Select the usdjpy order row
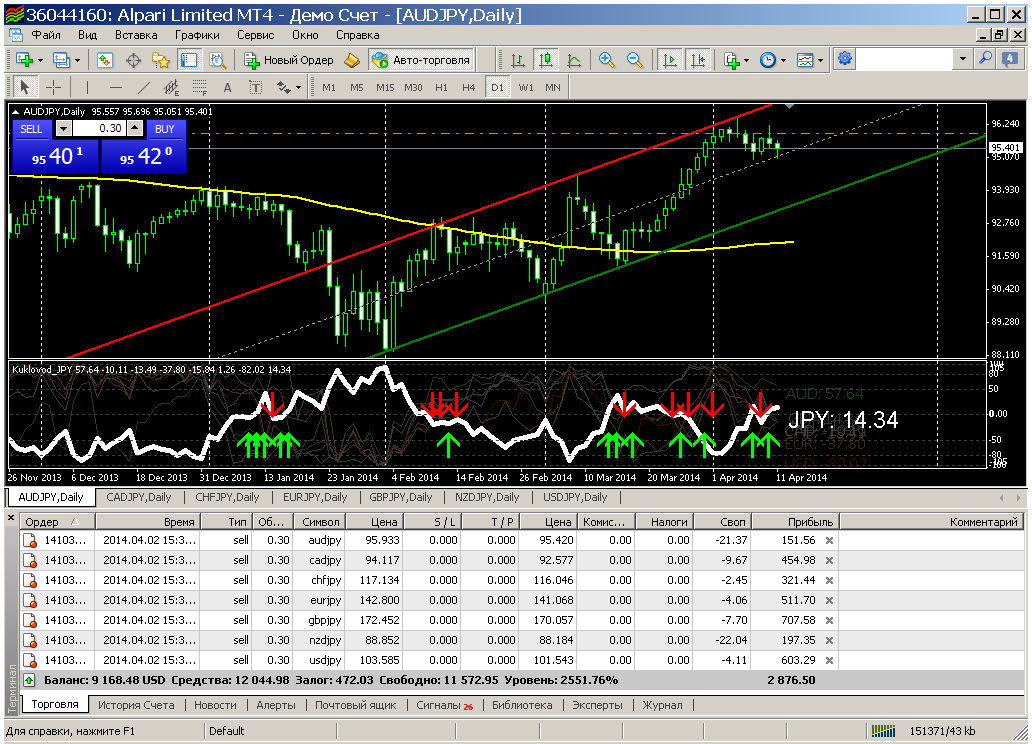This screenshot has height=744, width=1032. click(x=521, y=660)
